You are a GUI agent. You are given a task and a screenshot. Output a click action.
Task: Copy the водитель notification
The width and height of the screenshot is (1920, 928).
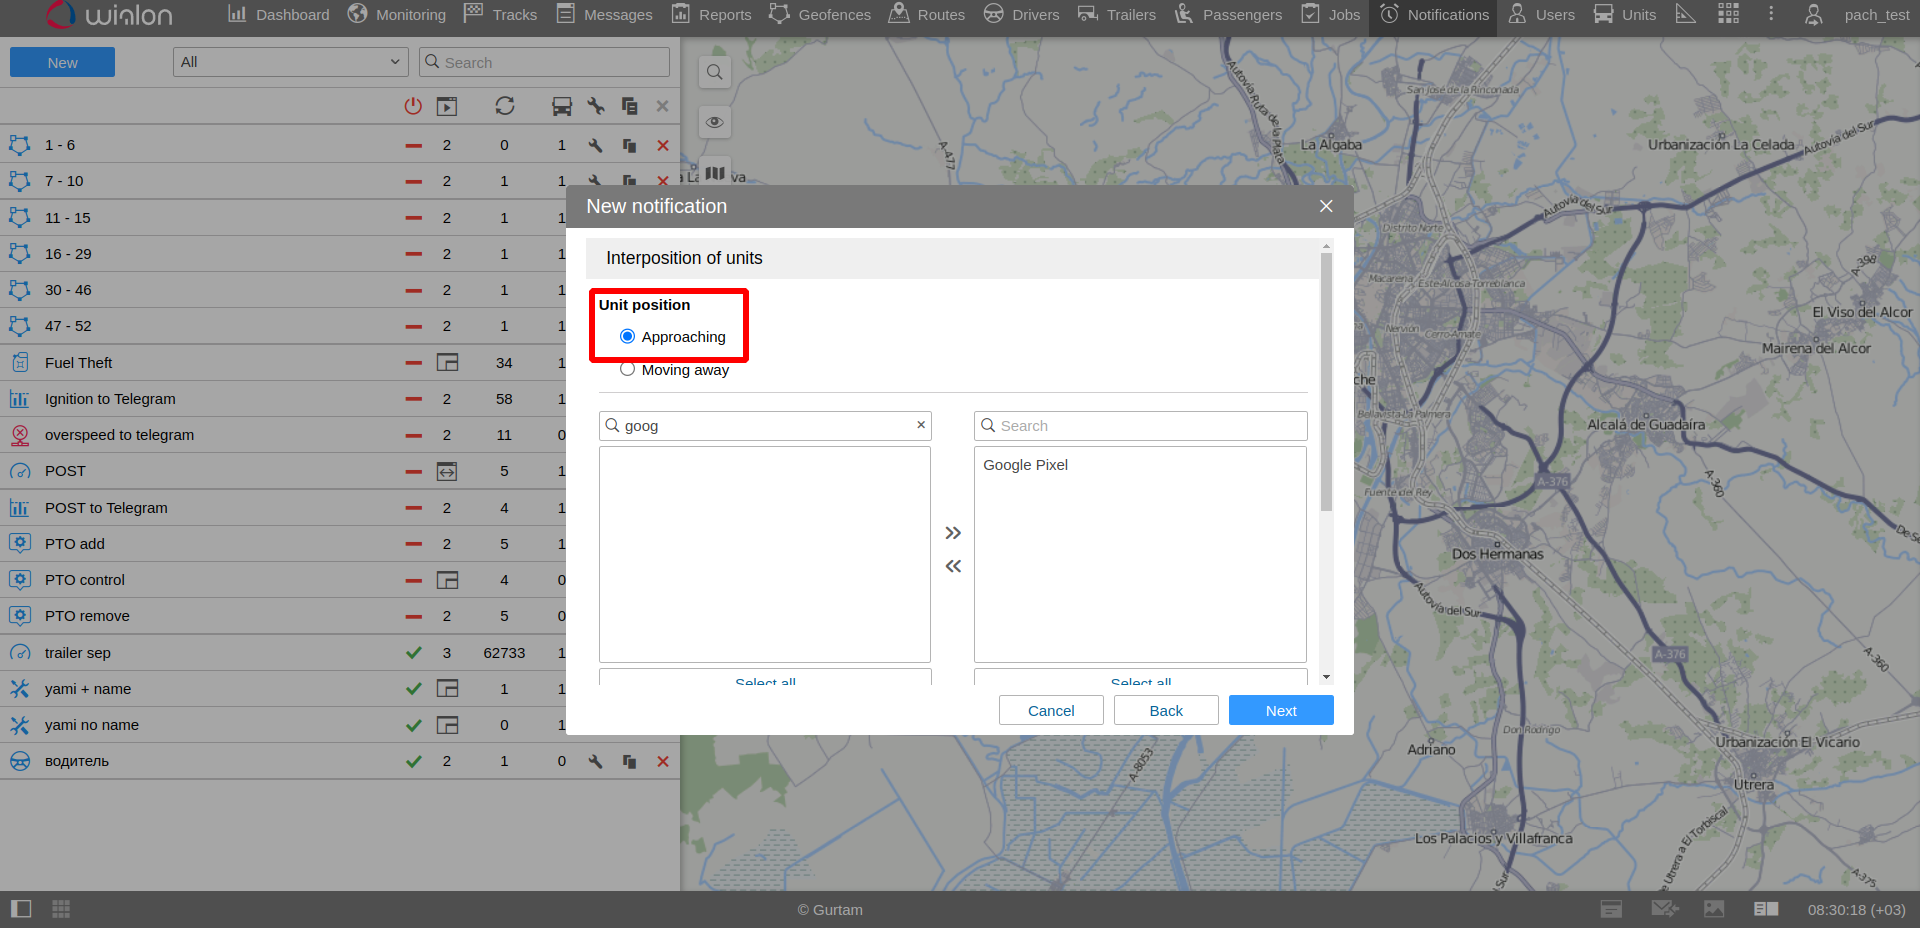(629, 761)
